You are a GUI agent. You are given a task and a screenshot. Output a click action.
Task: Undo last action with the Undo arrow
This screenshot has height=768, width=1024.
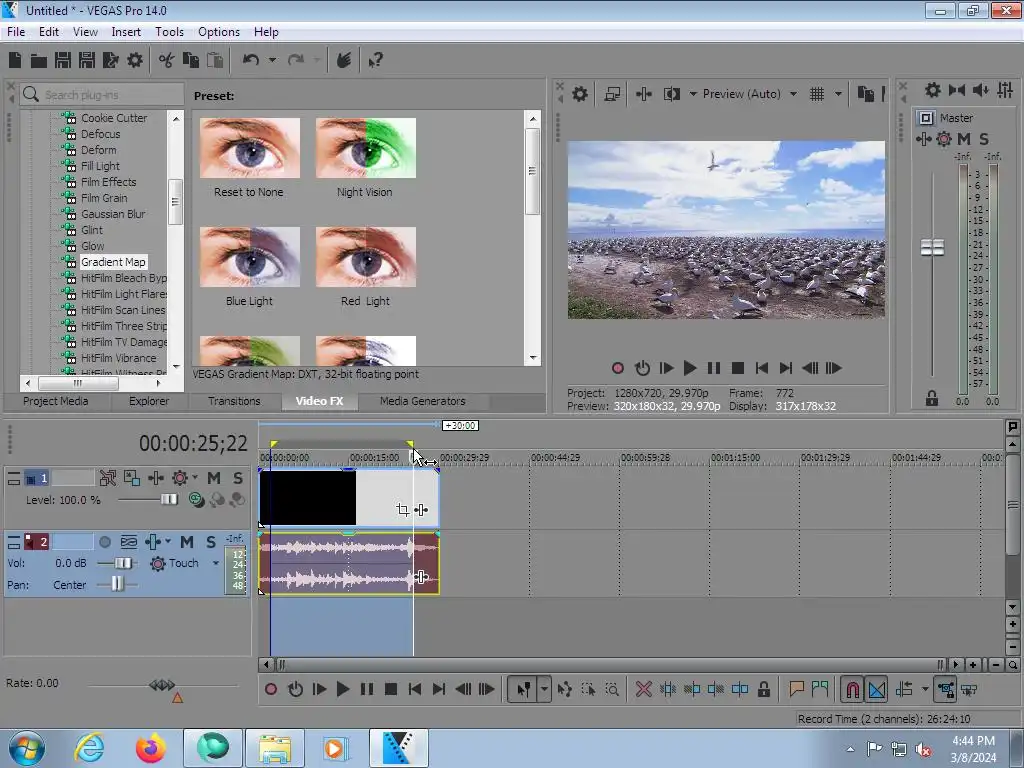(x=251, y=60)
